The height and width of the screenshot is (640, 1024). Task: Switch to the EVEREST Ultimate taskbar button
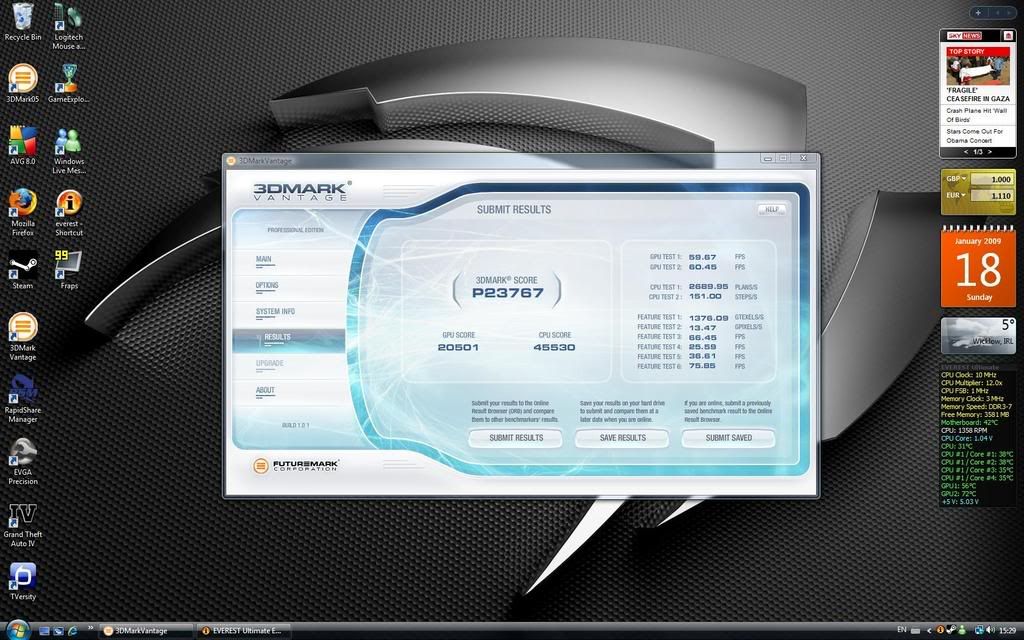(246, 631)
